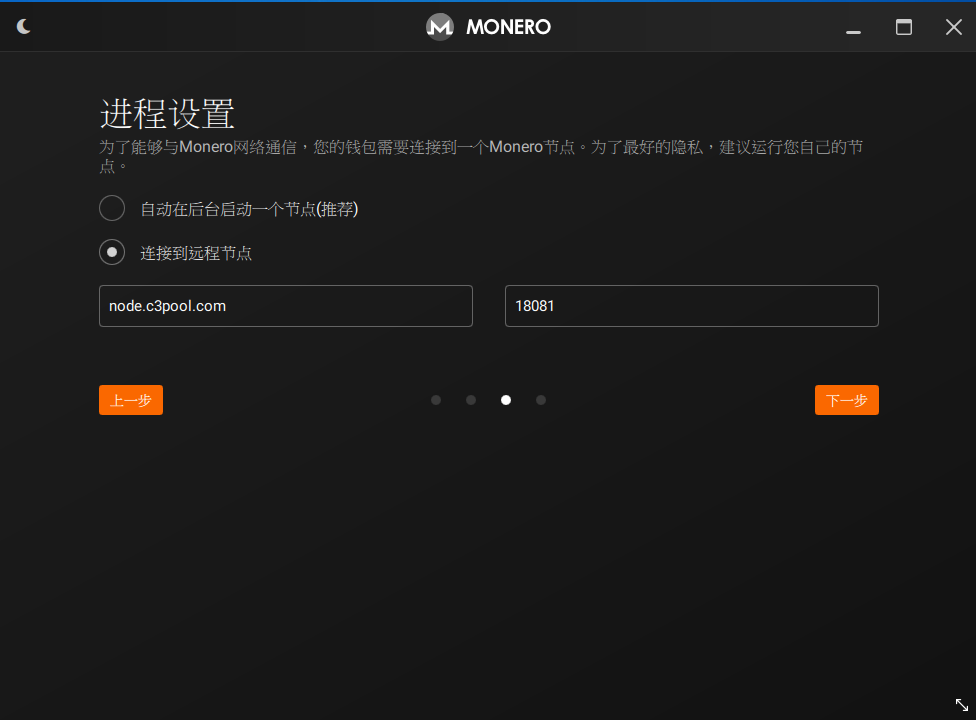Click the remote node address field node.c3pool.com
This screenshot has width=976, height=720.
click(x=286, y=306)
